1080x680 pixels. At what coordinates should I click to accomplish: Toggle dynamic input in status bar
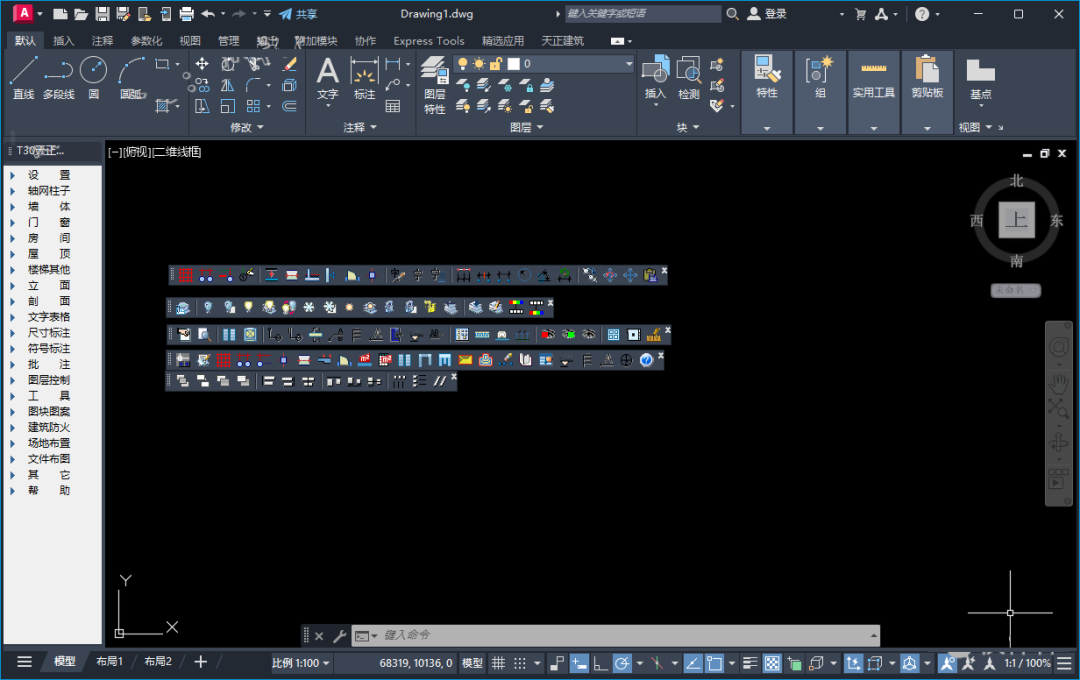(x=579, y=663)
